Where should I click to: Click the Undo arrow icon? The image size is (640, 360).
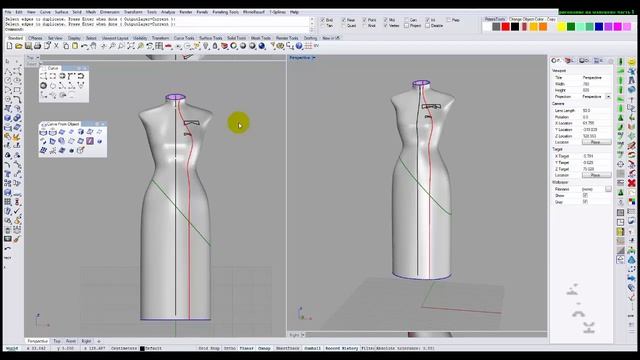point(84,46)
